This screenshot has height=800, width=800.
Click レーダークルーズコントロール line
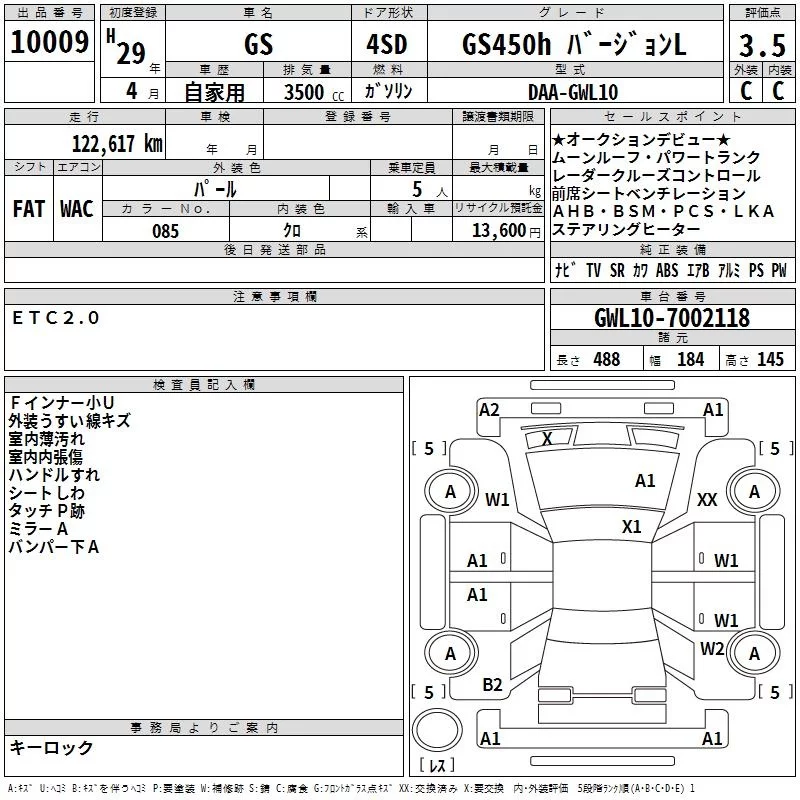(x=656, y=176)
